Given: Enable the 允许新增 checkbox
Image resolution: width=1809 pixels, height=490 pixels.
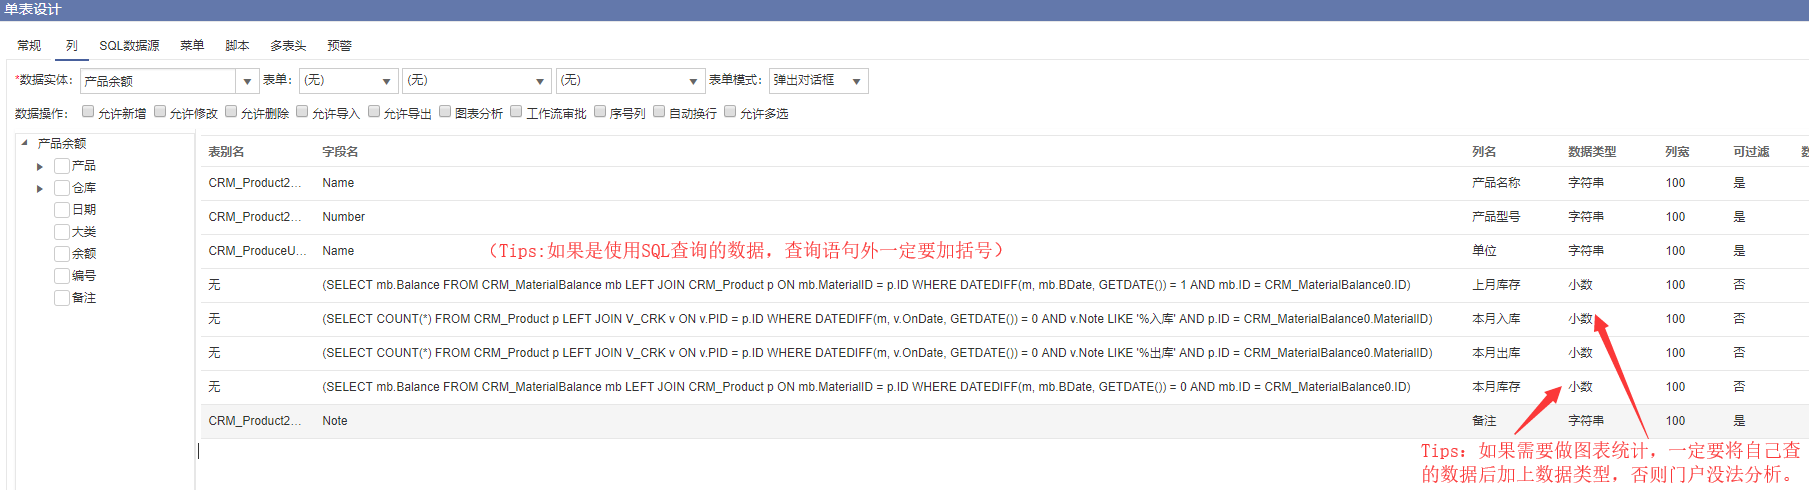Looking at the screenshot, I should 88,112.
